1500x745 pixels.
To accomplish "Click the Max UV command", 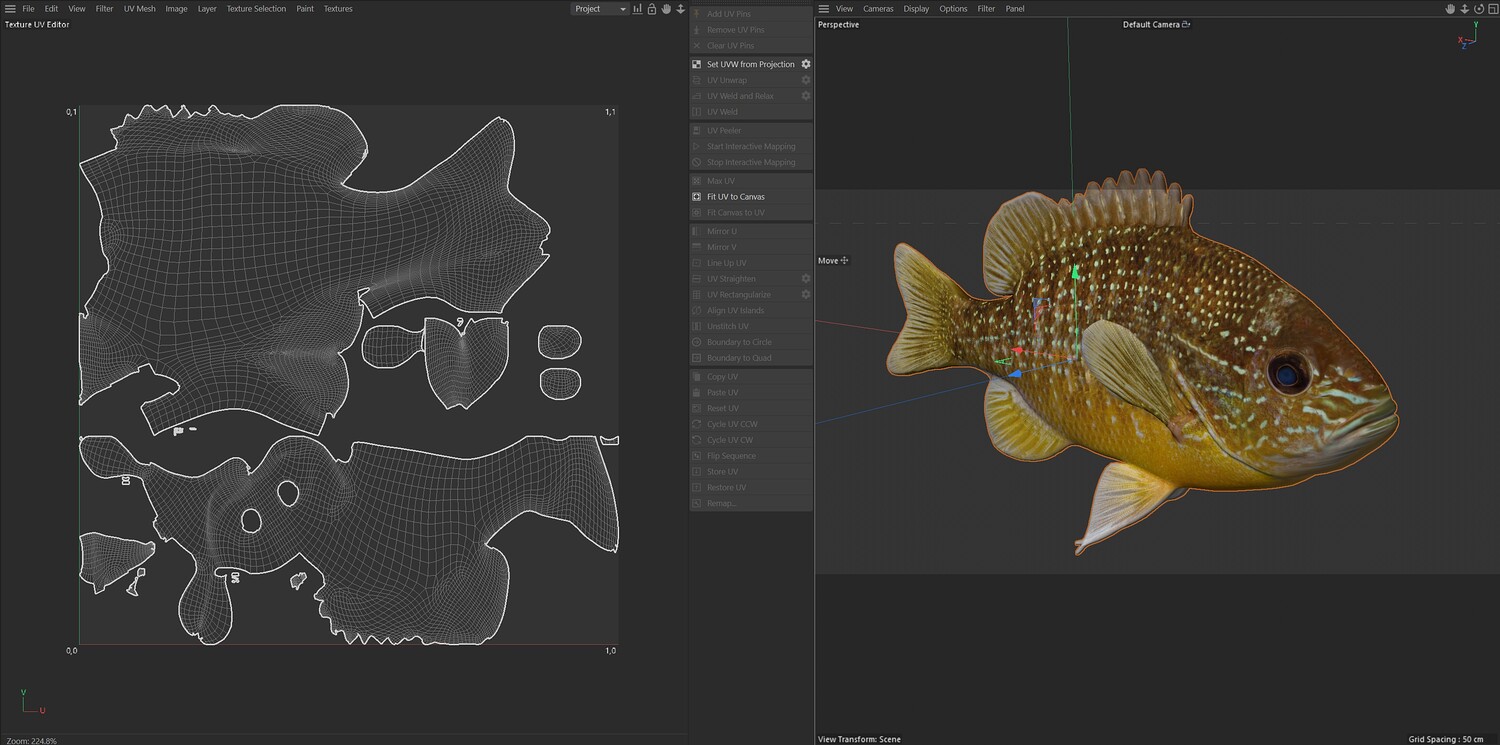I will coord(750,181).
